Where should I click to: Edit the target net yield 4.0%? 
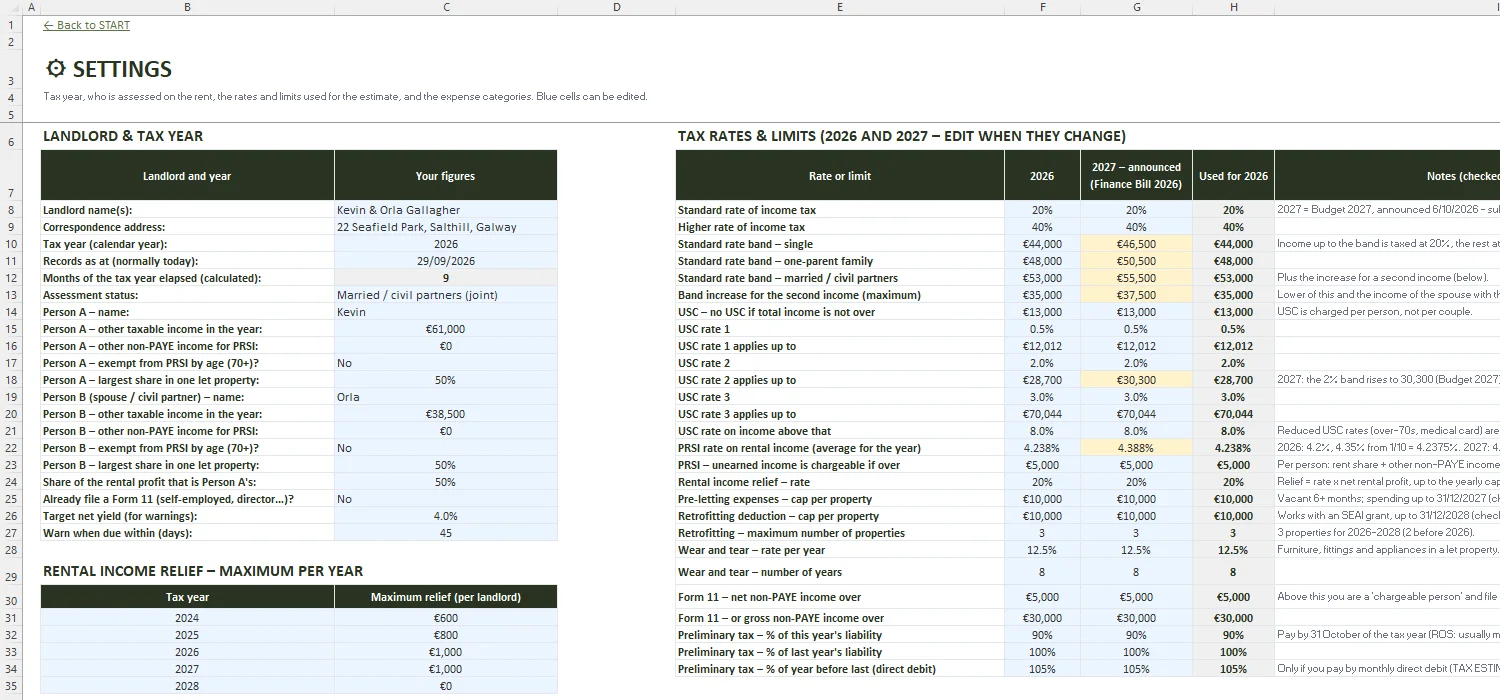(x=446, y=516)
